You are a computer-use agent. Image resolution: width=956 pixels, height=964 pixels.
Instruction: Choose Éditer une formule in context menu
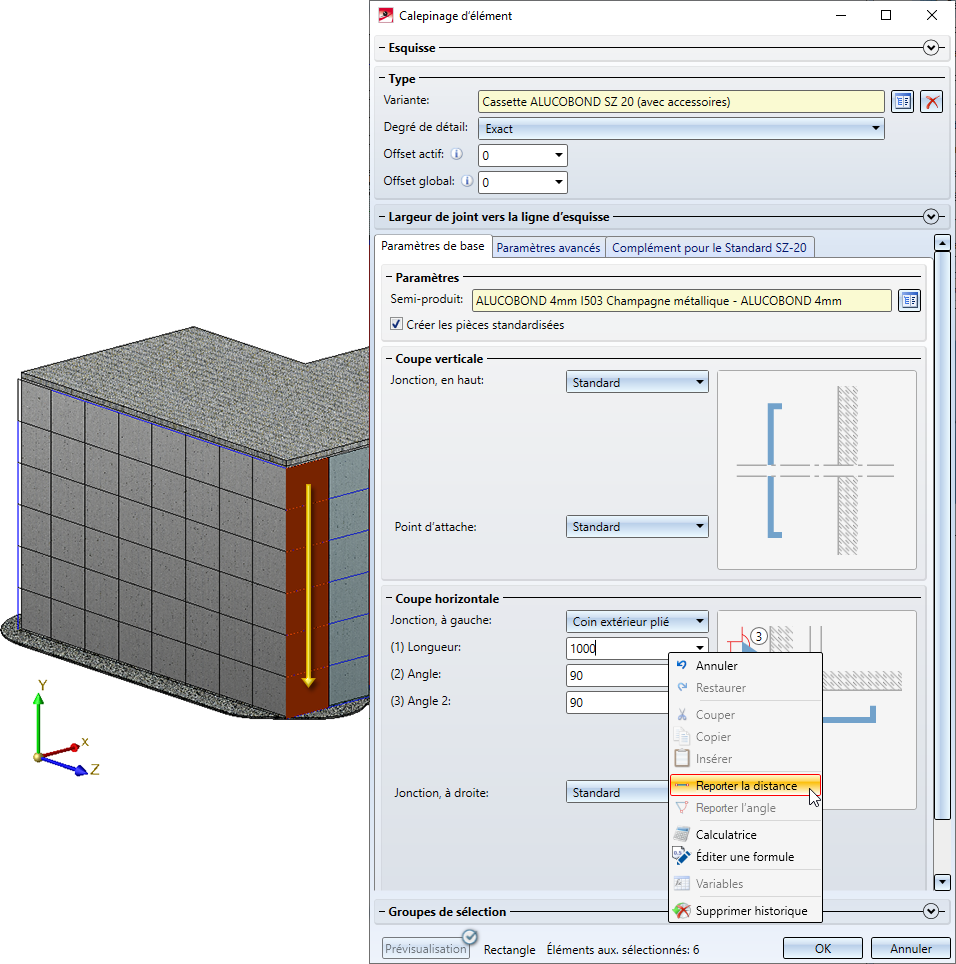click(x=744, y=856)
